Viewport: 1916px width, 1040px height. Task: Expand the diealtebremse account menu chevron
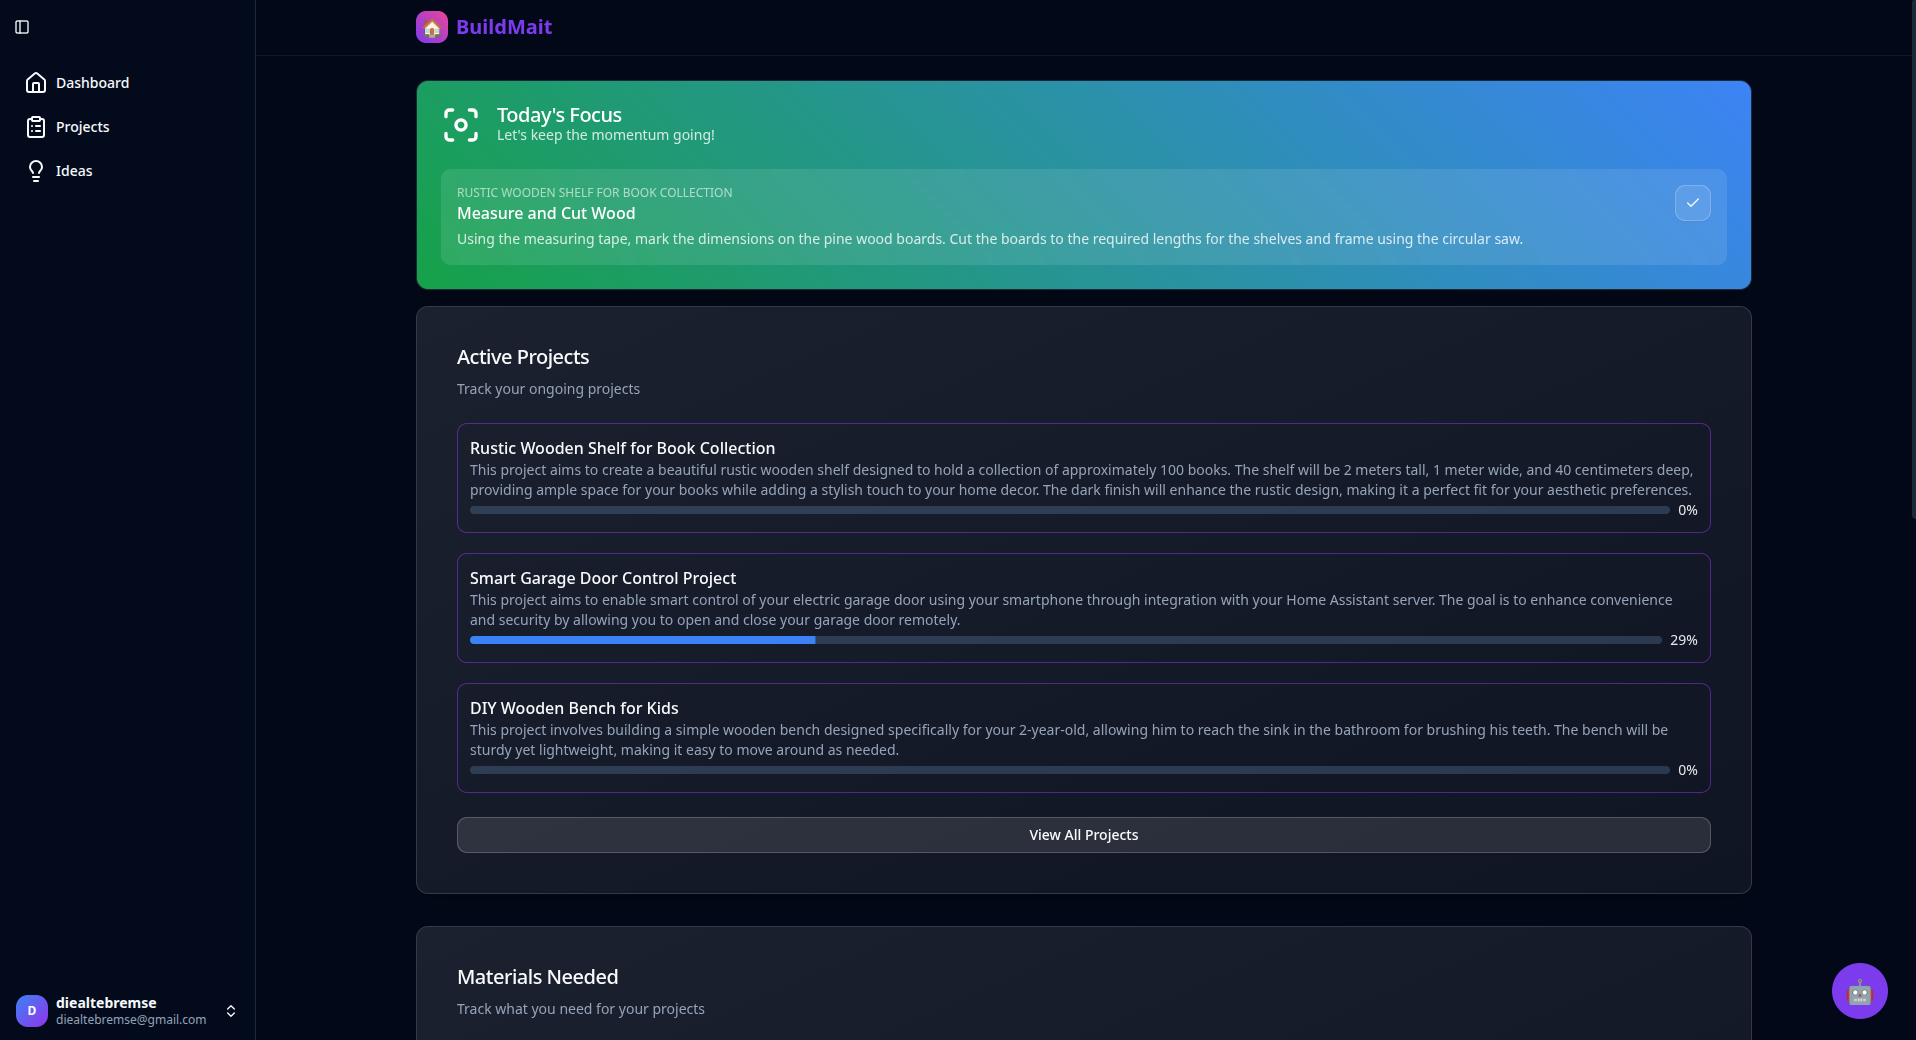point(231,1011)
